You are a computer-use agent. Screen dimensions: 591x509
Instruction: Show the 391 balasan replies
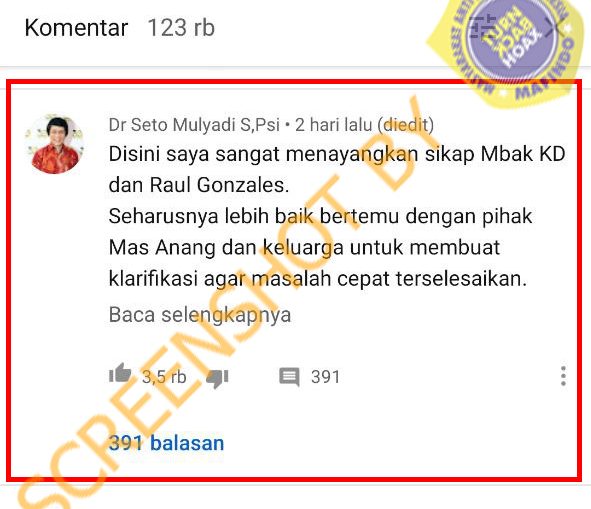coord(166,443)
